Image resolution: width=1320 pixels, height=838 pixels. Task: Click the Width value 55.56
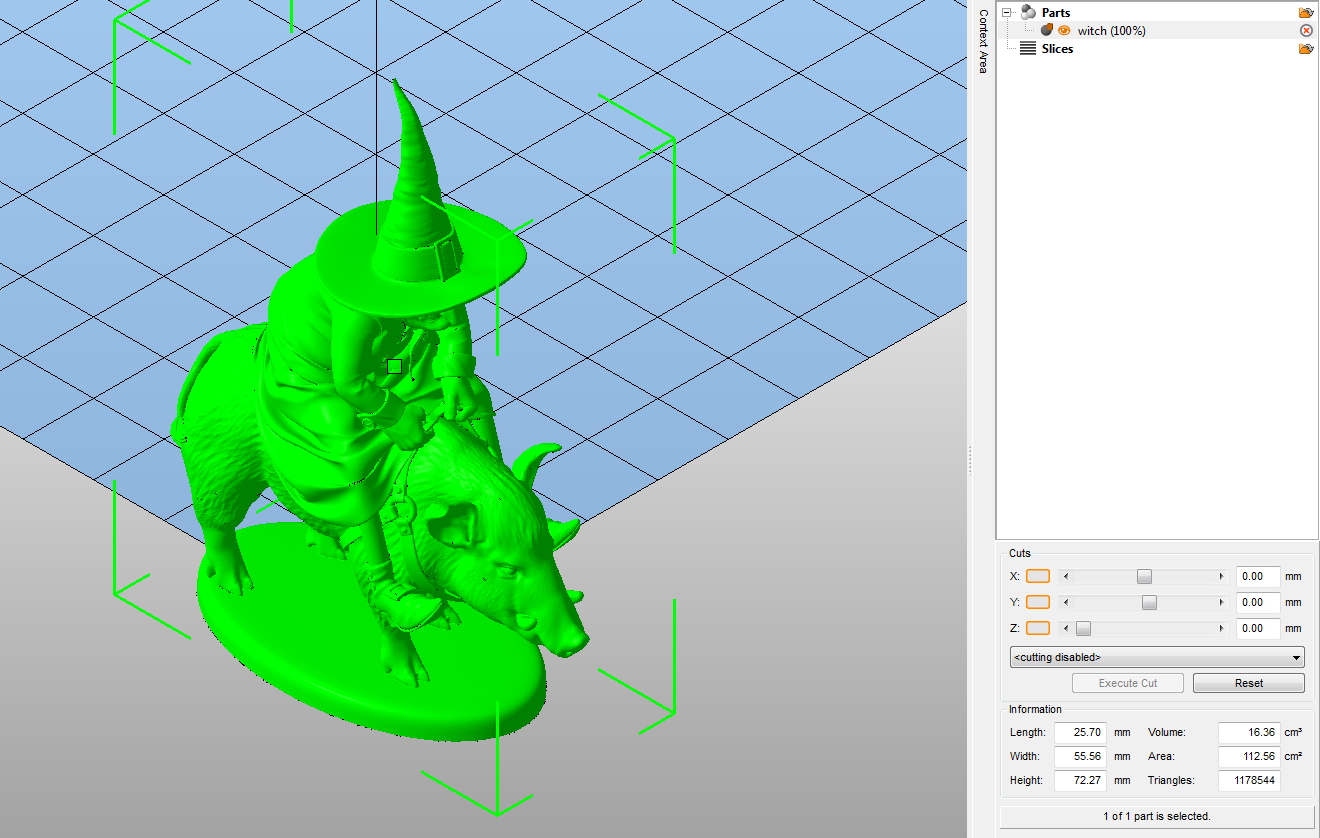click(x=1080, y=756)
